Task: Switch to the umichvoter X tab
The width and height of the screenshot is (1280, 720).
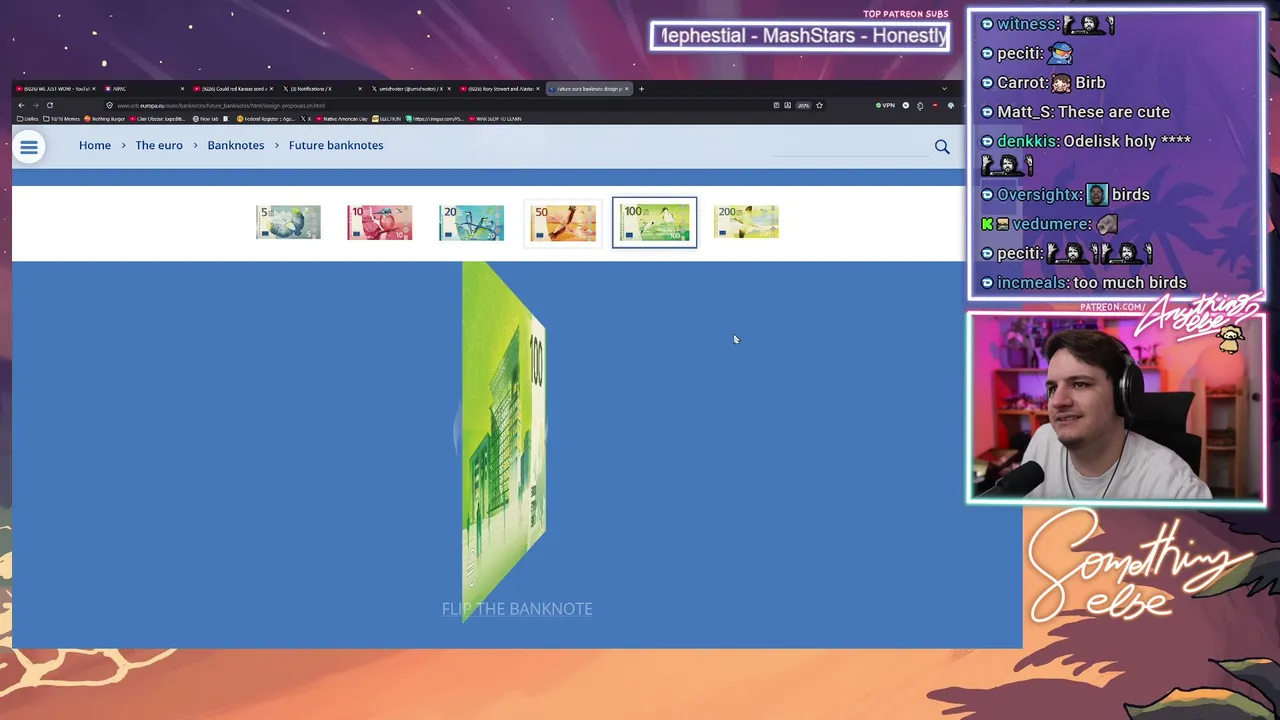Action: (412, 89)
